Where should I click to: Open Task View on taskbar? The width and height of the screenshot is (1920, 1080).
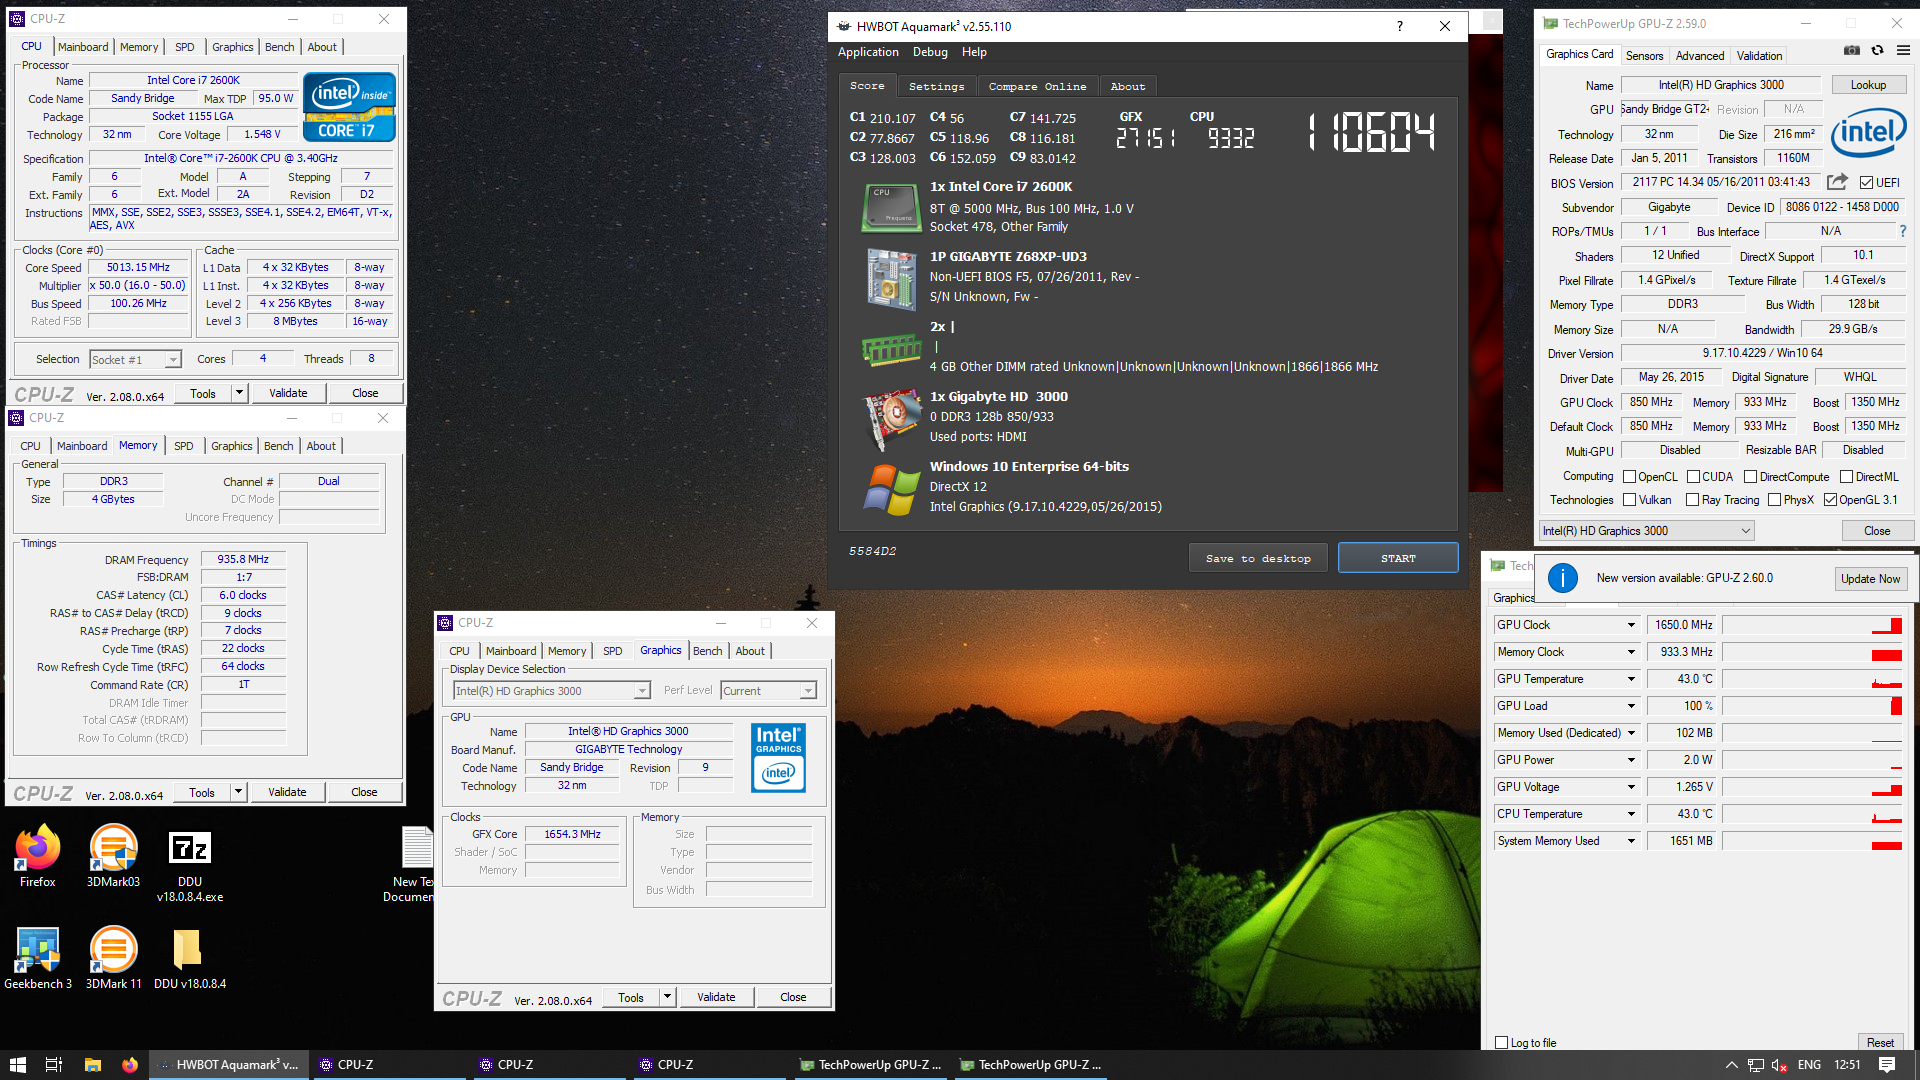[x=54, y=1065]
